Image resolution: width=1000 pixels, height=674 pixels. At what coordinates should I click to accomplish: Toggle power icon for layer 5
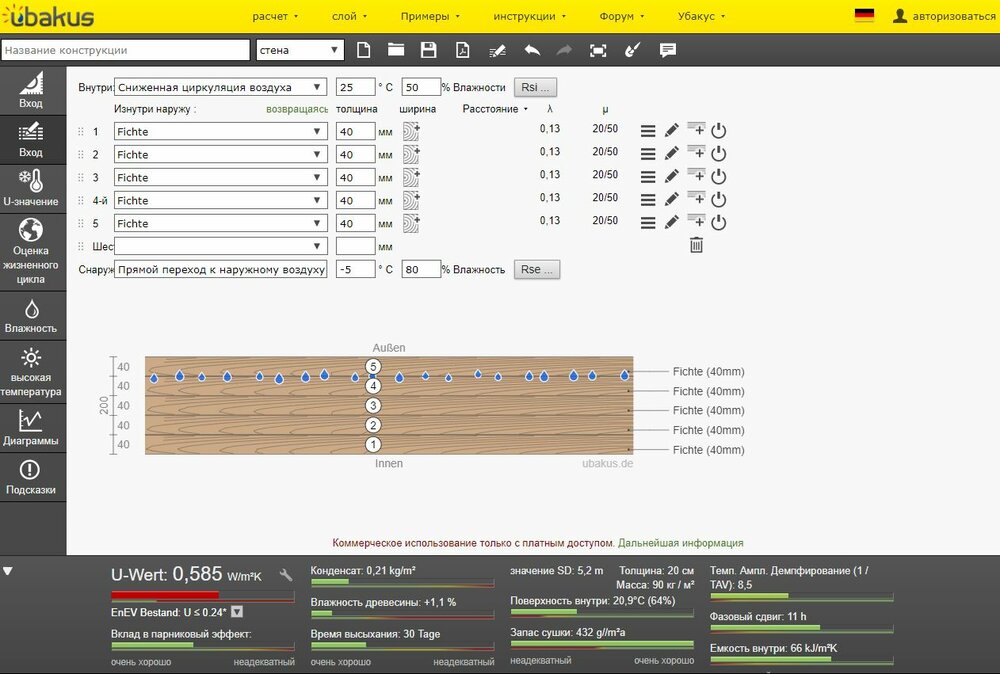pyautogui.click(x=718, y=223)
